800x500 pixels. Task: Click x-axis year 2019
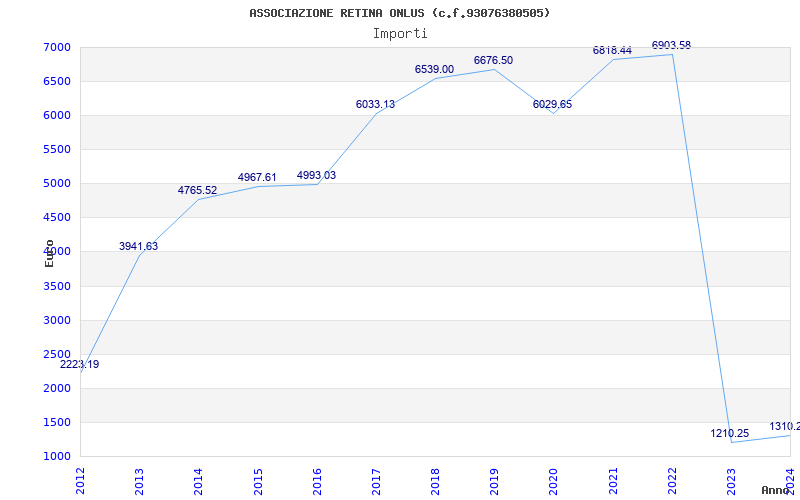tap(494, 481)
